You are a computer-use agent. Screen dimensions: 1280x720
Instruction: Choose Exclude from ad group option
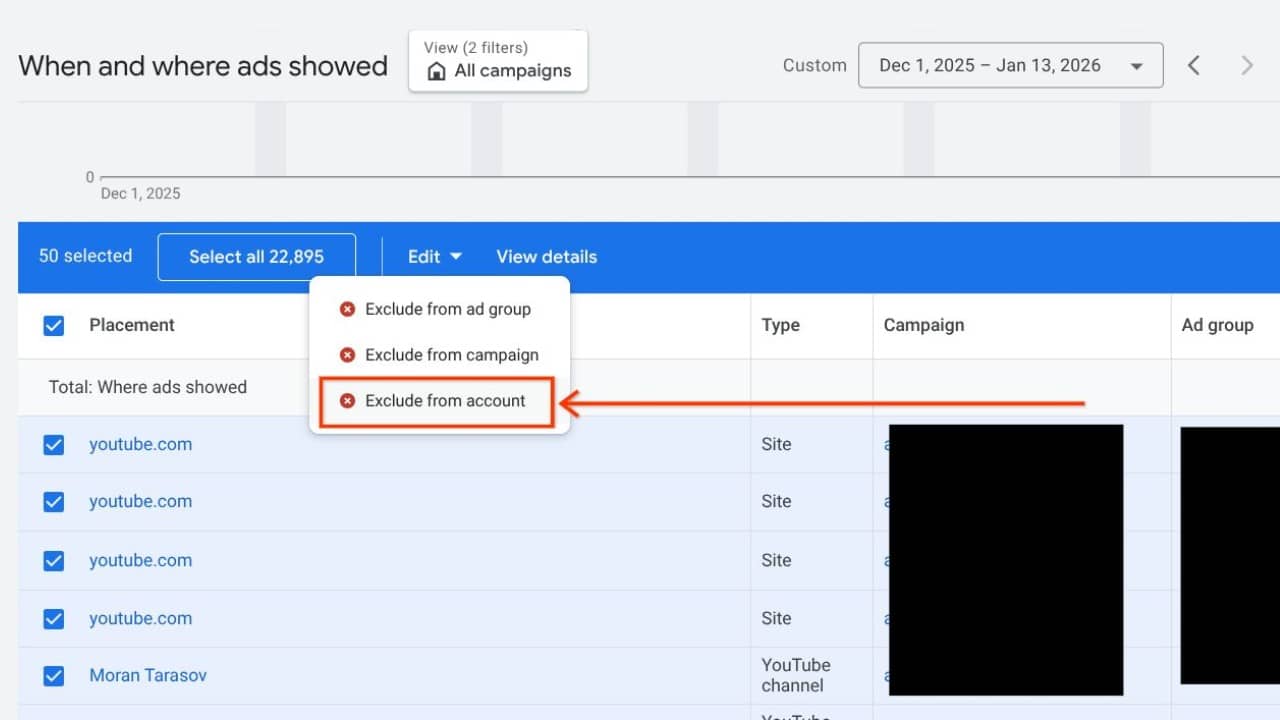(447, 310)
